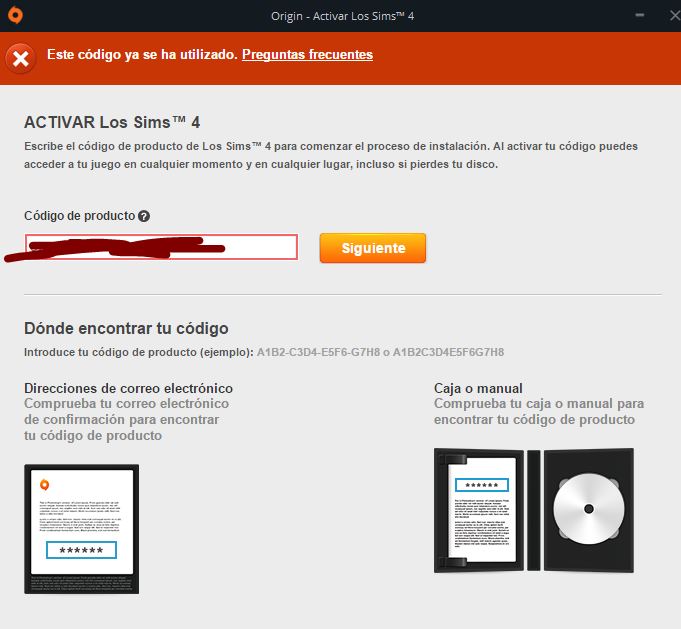681x629 pixels.
Task: Click 'Este código ya se ha utilizado' message
Action: [x=142, y=54]
